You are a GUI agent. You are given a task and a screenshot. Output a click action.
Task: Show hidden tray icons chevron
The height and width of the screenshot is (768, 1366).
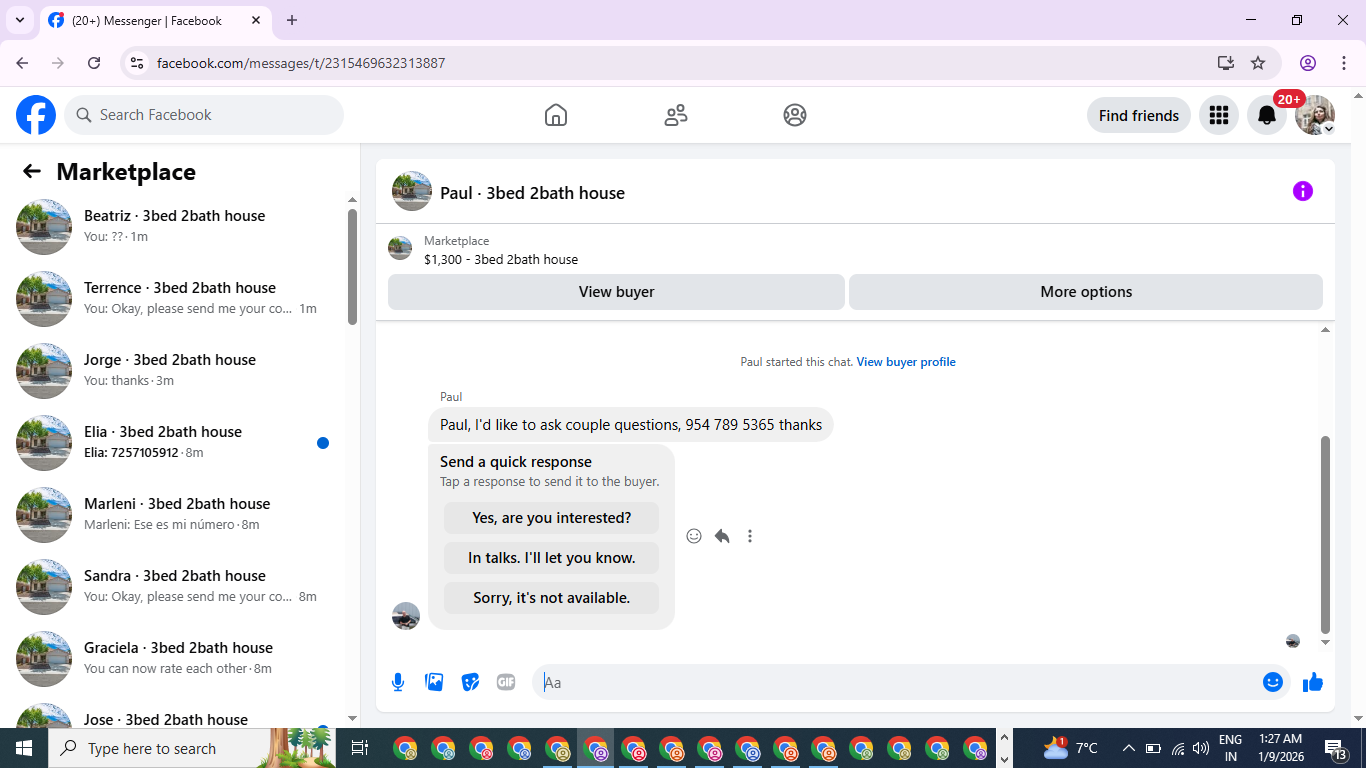1128,748
